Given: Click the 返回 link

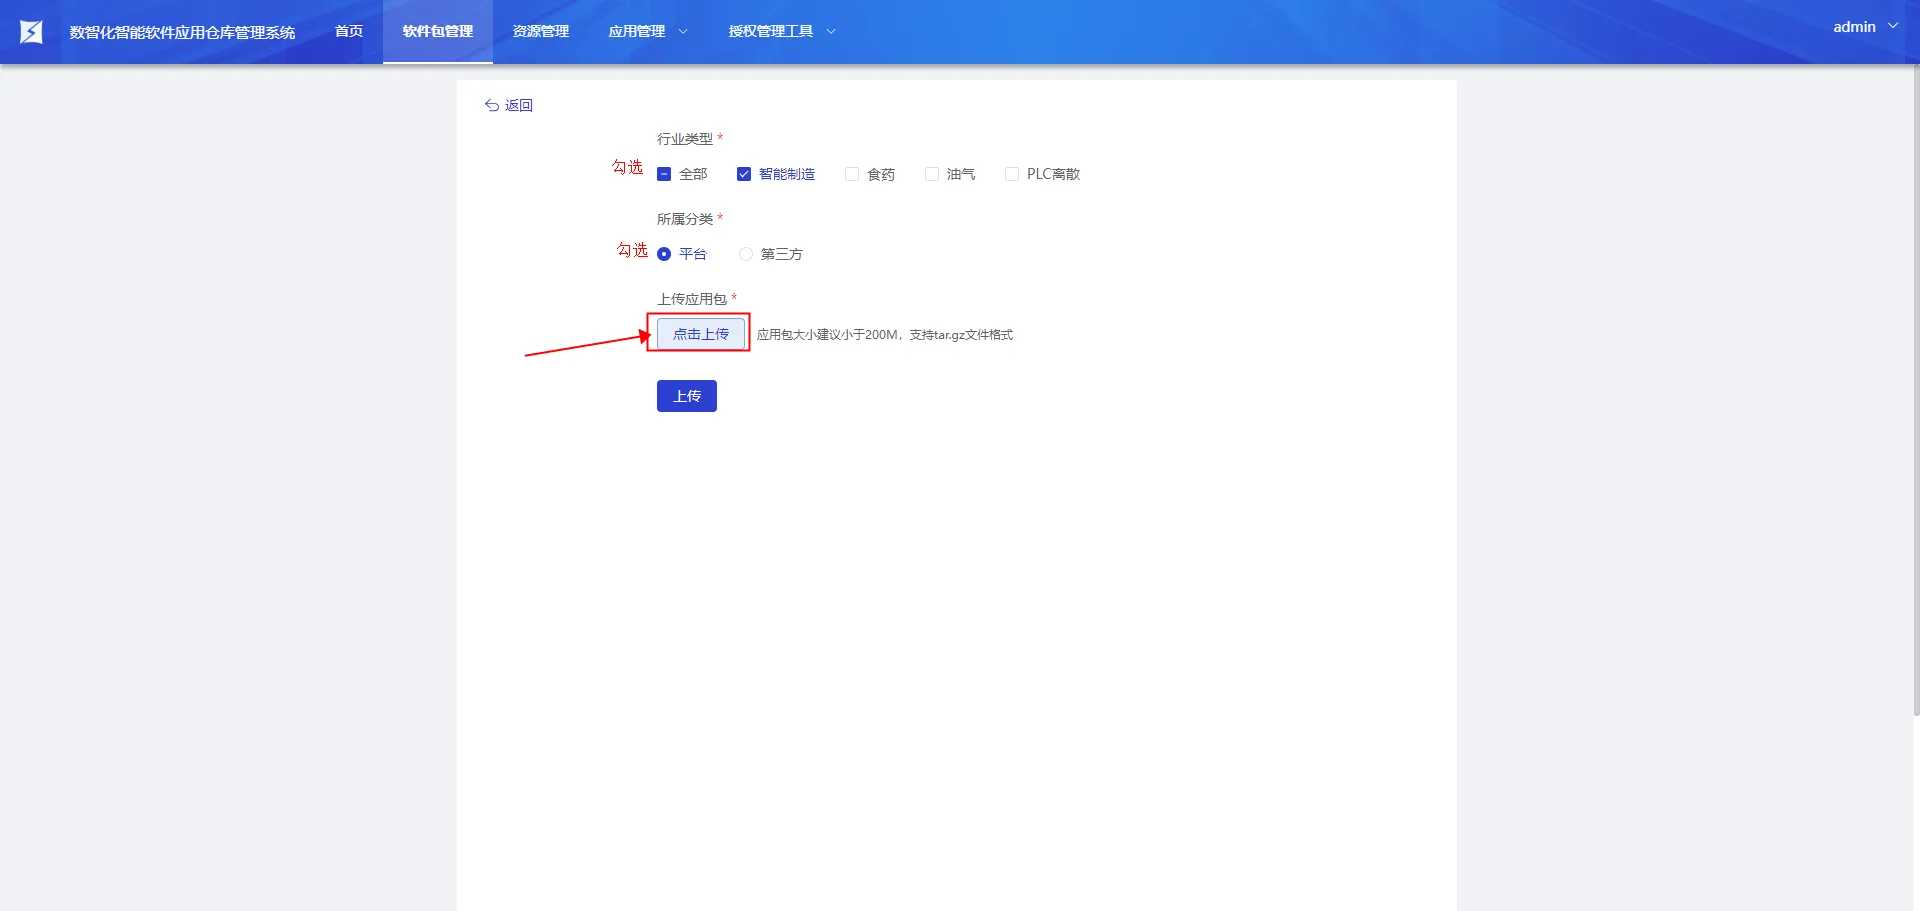Looking at the screenshot, I should 518,105.
